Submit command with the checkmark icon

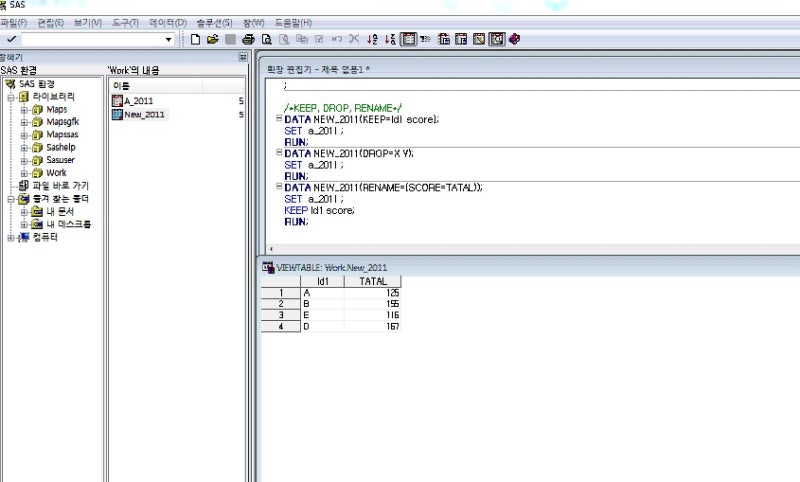point(11,39)
